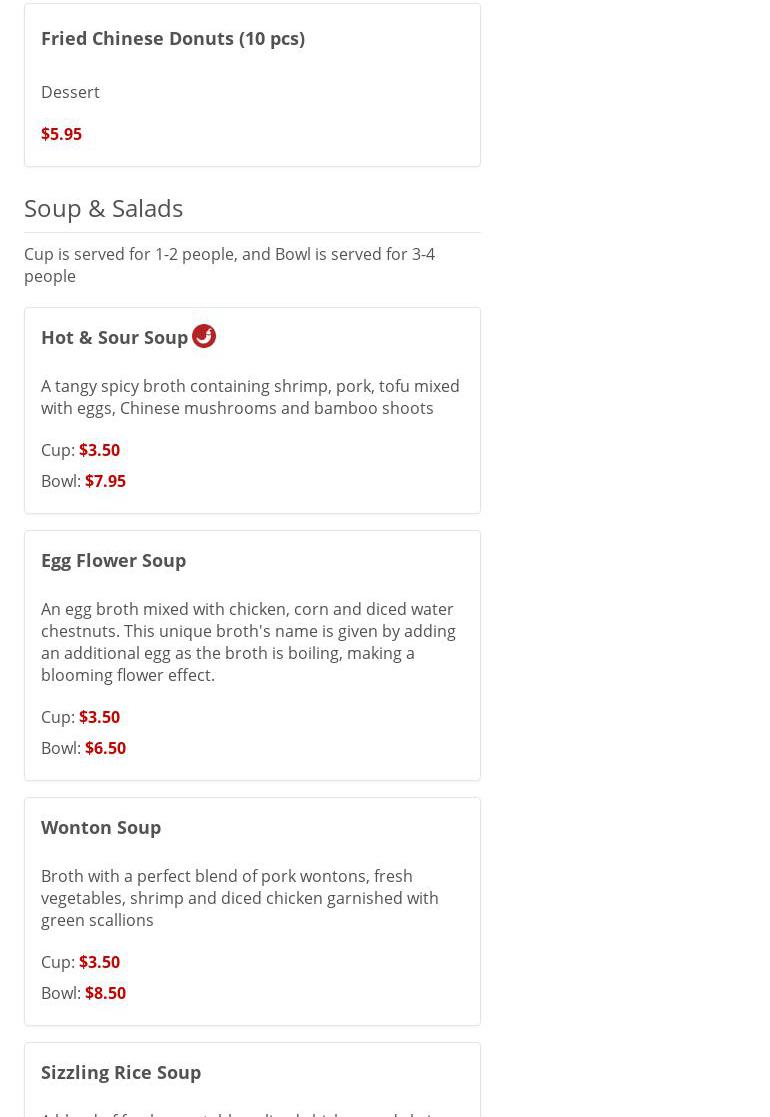Image resolution: width=770 pixels, height=1117 pixels.
Task: Click the spicy chili pepper icon
Action: (x=204, y=336)
